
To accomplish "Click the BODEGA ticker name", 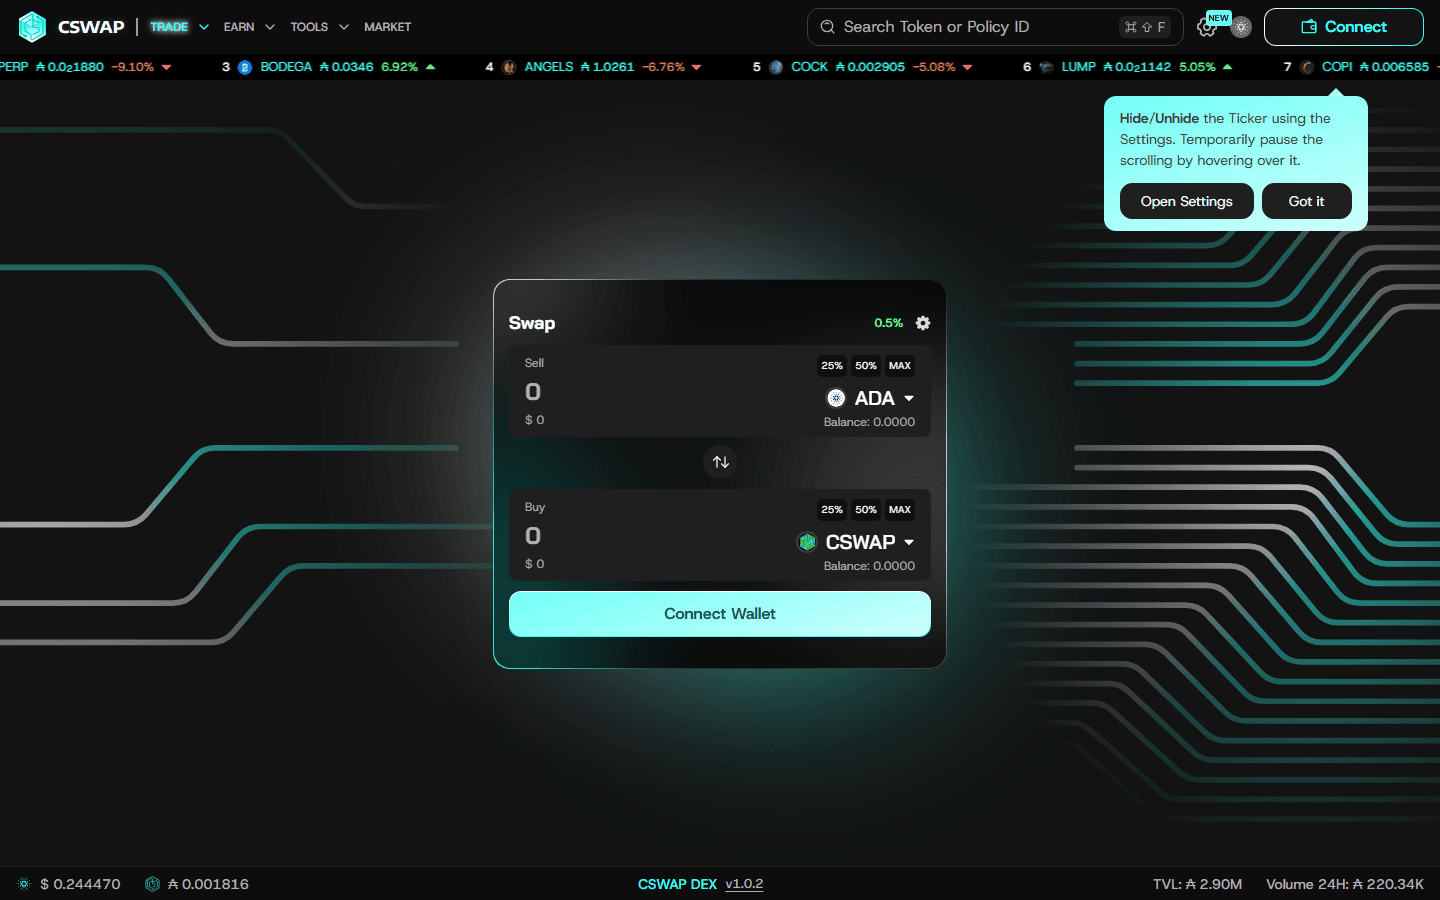I will pos(286,67).
